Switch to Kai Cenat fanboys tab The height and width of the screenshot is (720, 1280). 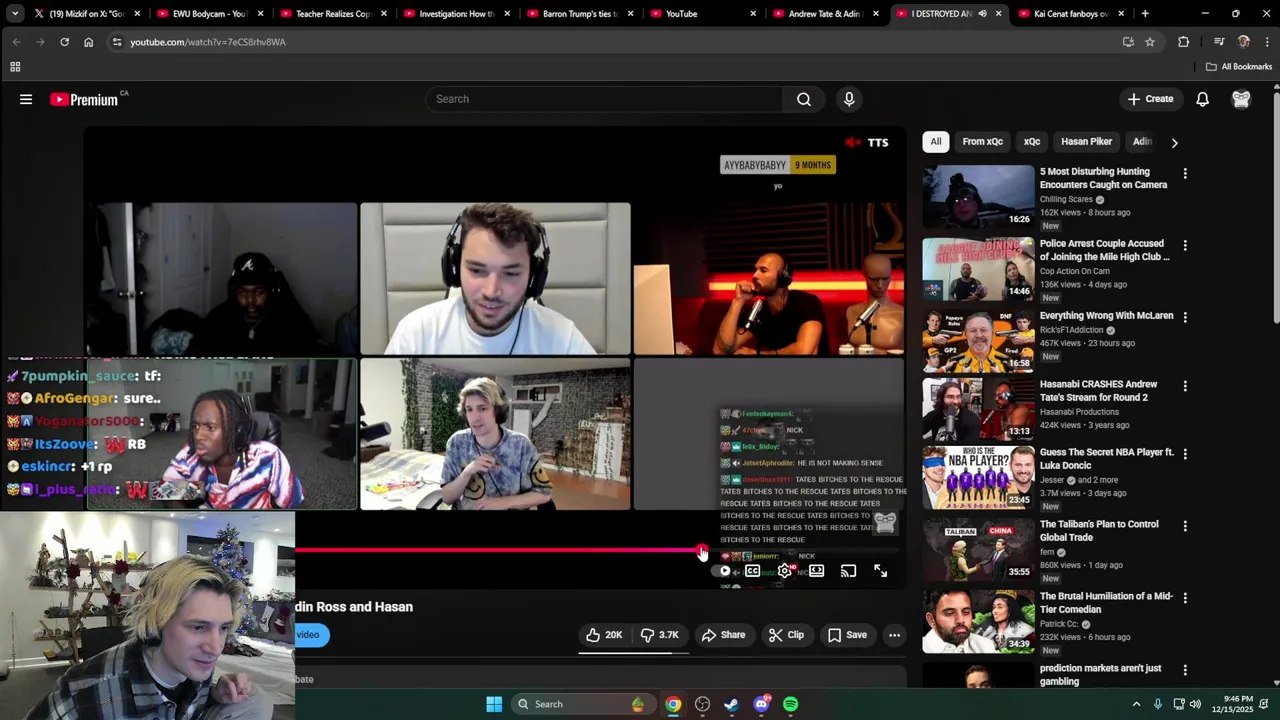click(x=1069, y=14)
